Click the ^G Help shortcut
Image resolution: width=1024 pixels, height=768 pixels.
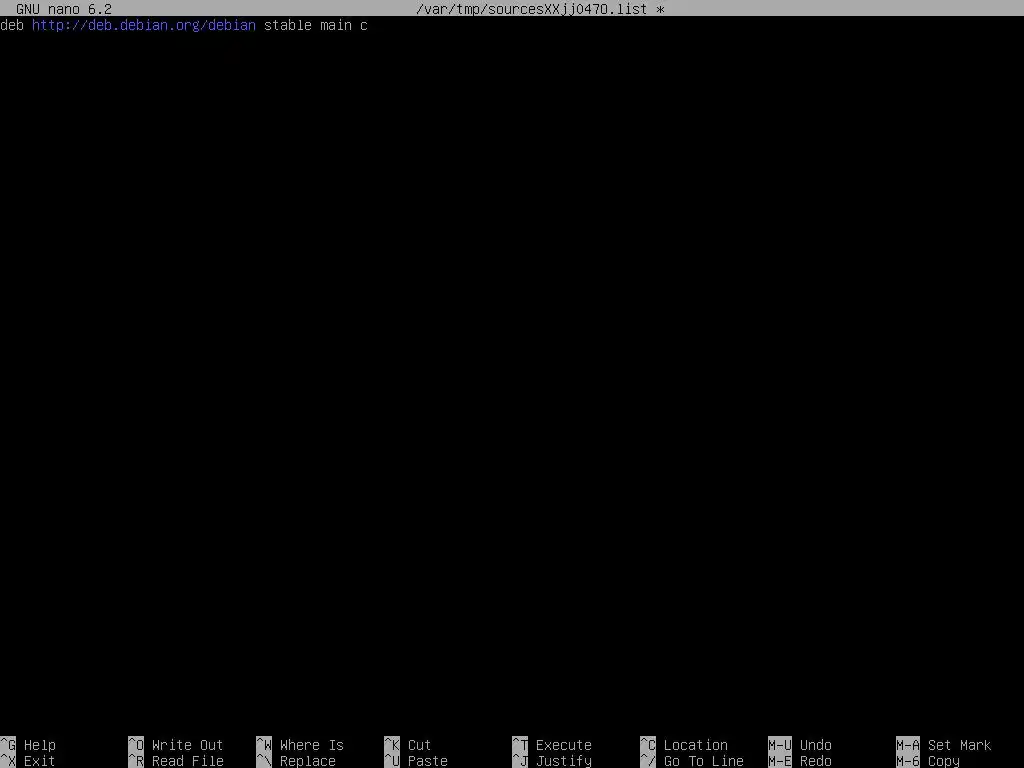28,745
